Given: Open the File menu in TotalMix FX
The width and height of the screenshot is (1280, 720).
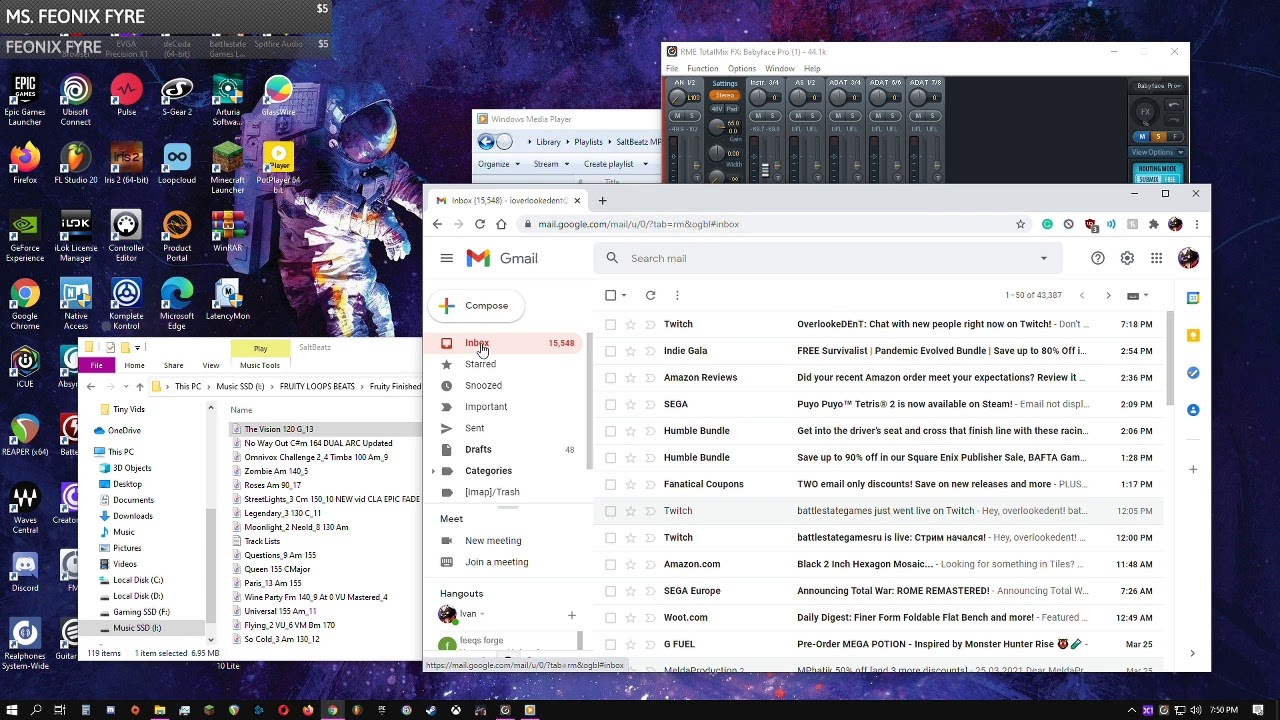Looking at the screenshot, I should point(672,69).
